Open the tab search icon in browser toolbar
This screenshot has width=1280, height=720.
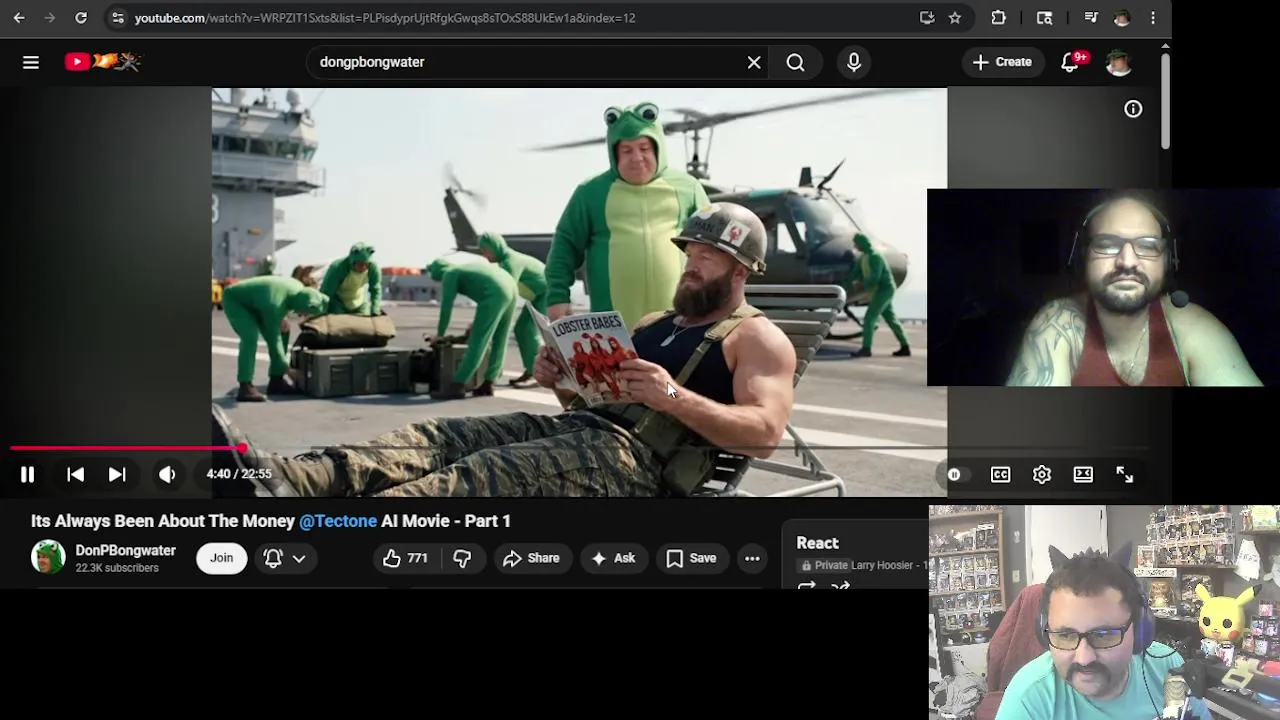tap(1044, 17)
